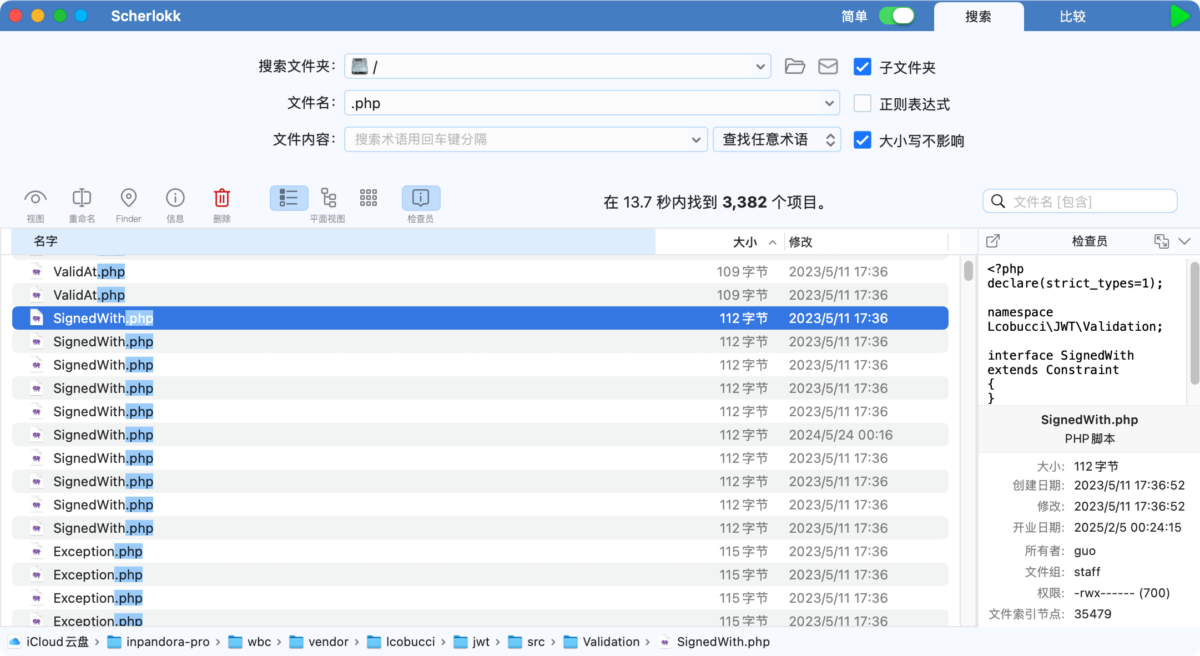Expand the 搜索文件夹 folder dropdown arrow

tap(761, 67)
